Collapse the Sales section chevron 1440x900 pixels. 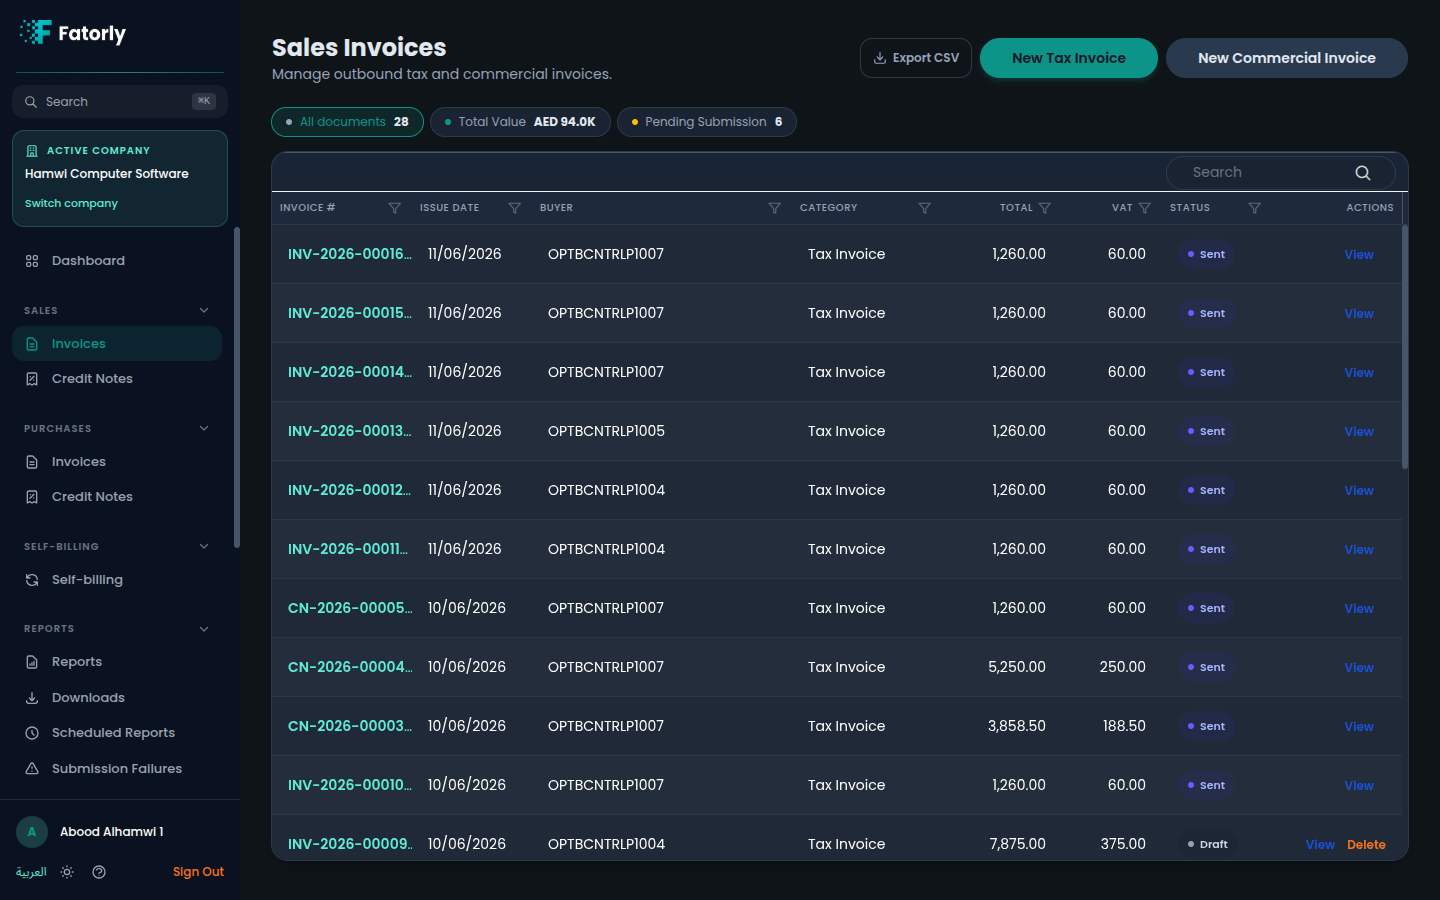tap(204, 310)
